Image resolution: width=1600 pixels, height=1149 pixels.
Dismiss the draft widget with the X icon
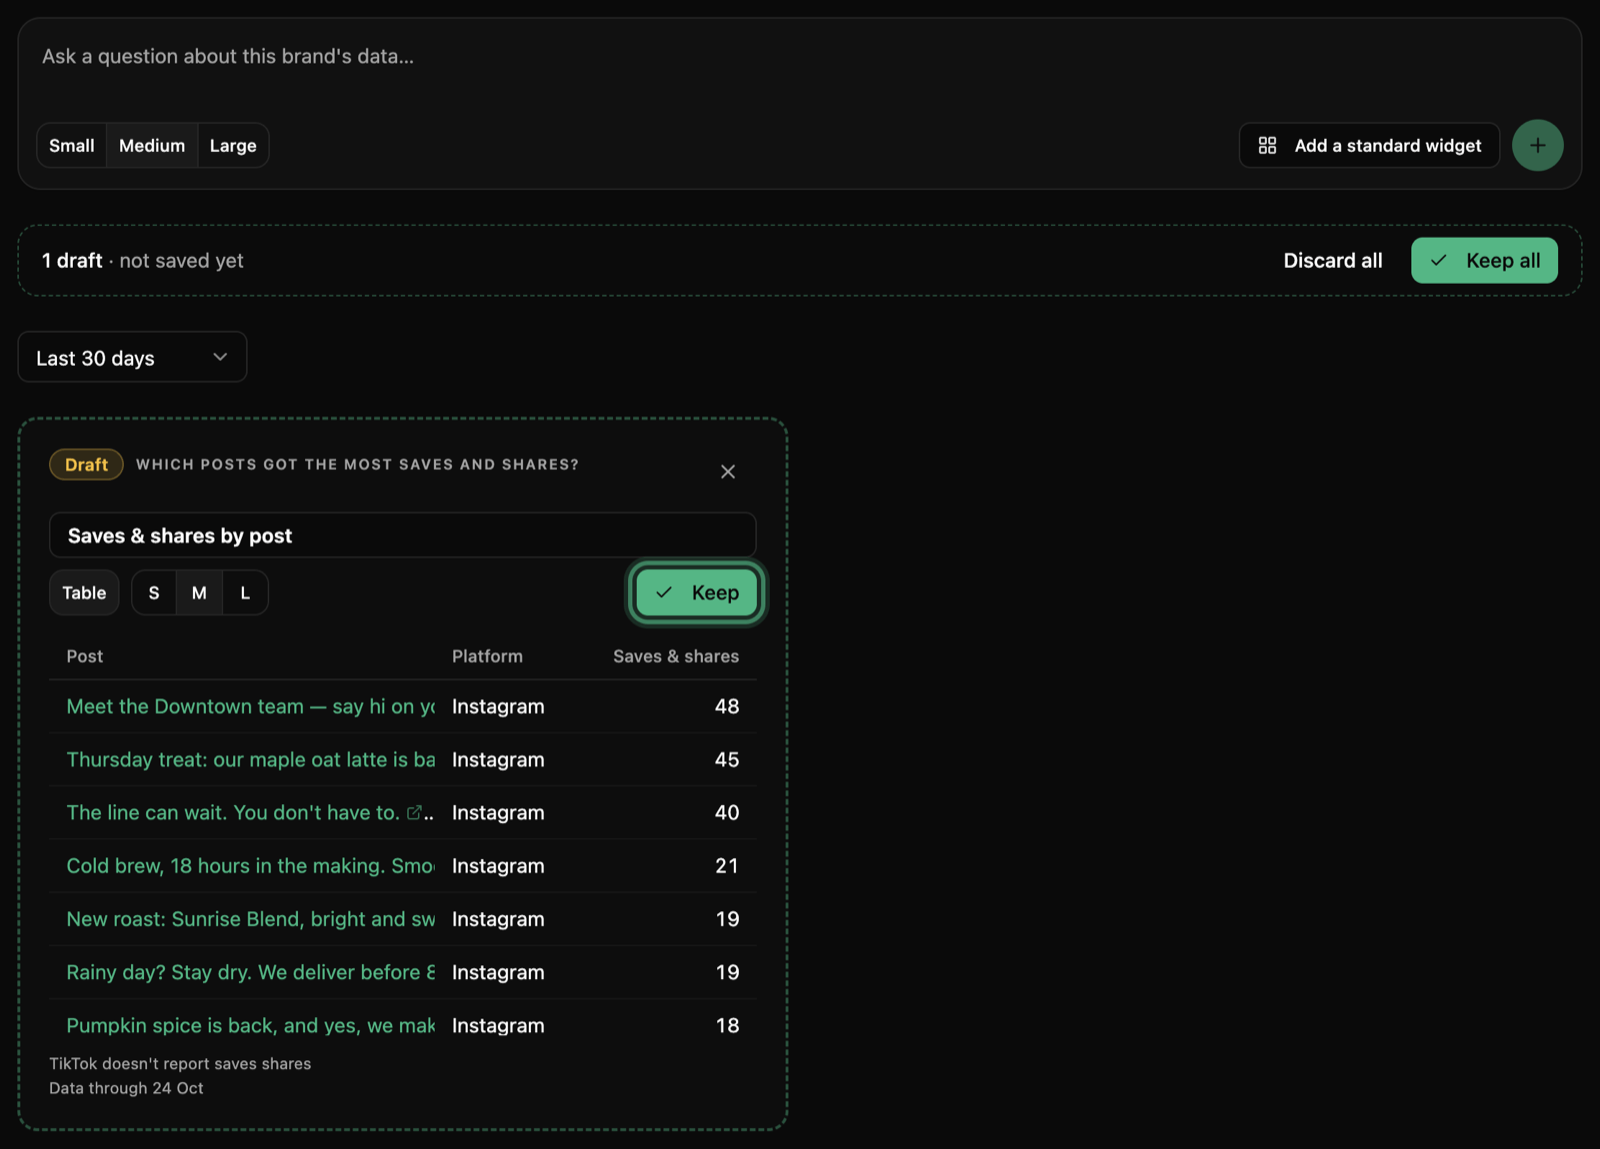pyautogui.click(x=728, y=471)
